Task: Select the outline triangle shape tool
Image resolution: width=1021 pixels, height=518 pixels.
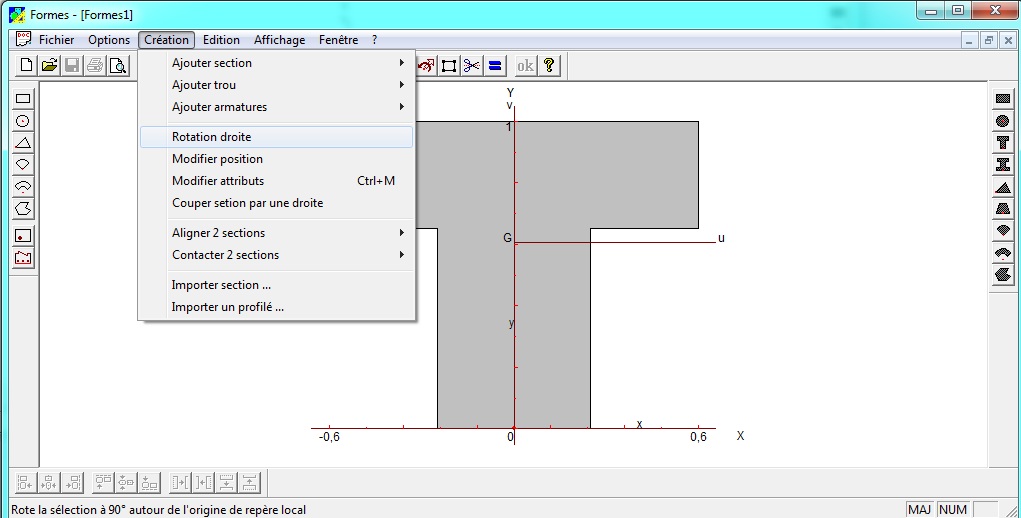Action: pos(23,143)
